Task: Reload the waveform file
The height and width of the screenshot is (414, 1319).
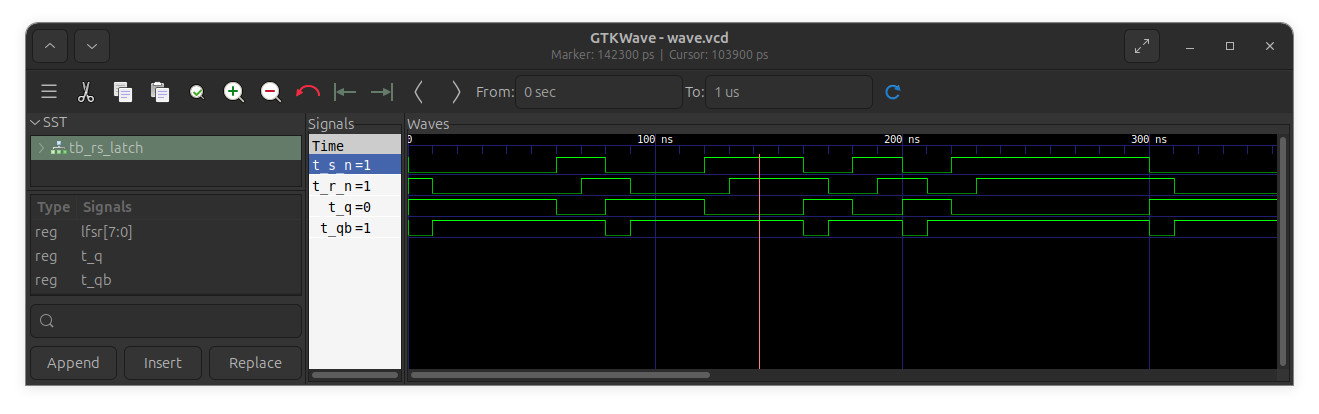Action: point(893,92)
